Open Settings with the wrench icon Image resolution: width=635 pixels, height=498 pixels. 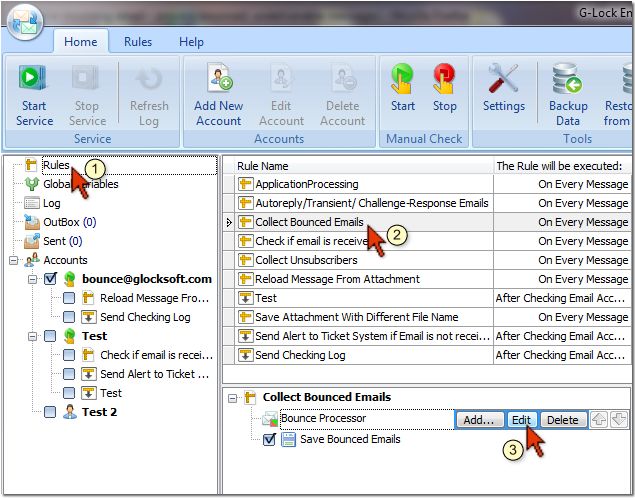[x=503, y=78]
